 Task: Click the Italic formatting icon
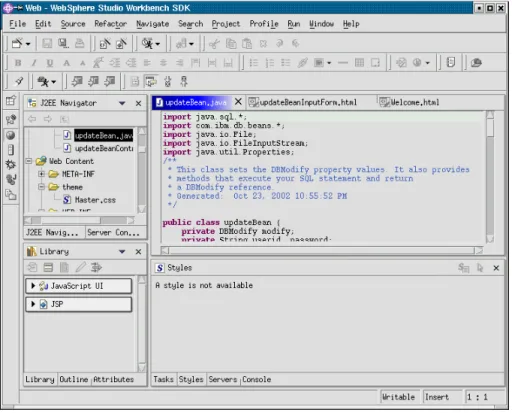(34, 63)
